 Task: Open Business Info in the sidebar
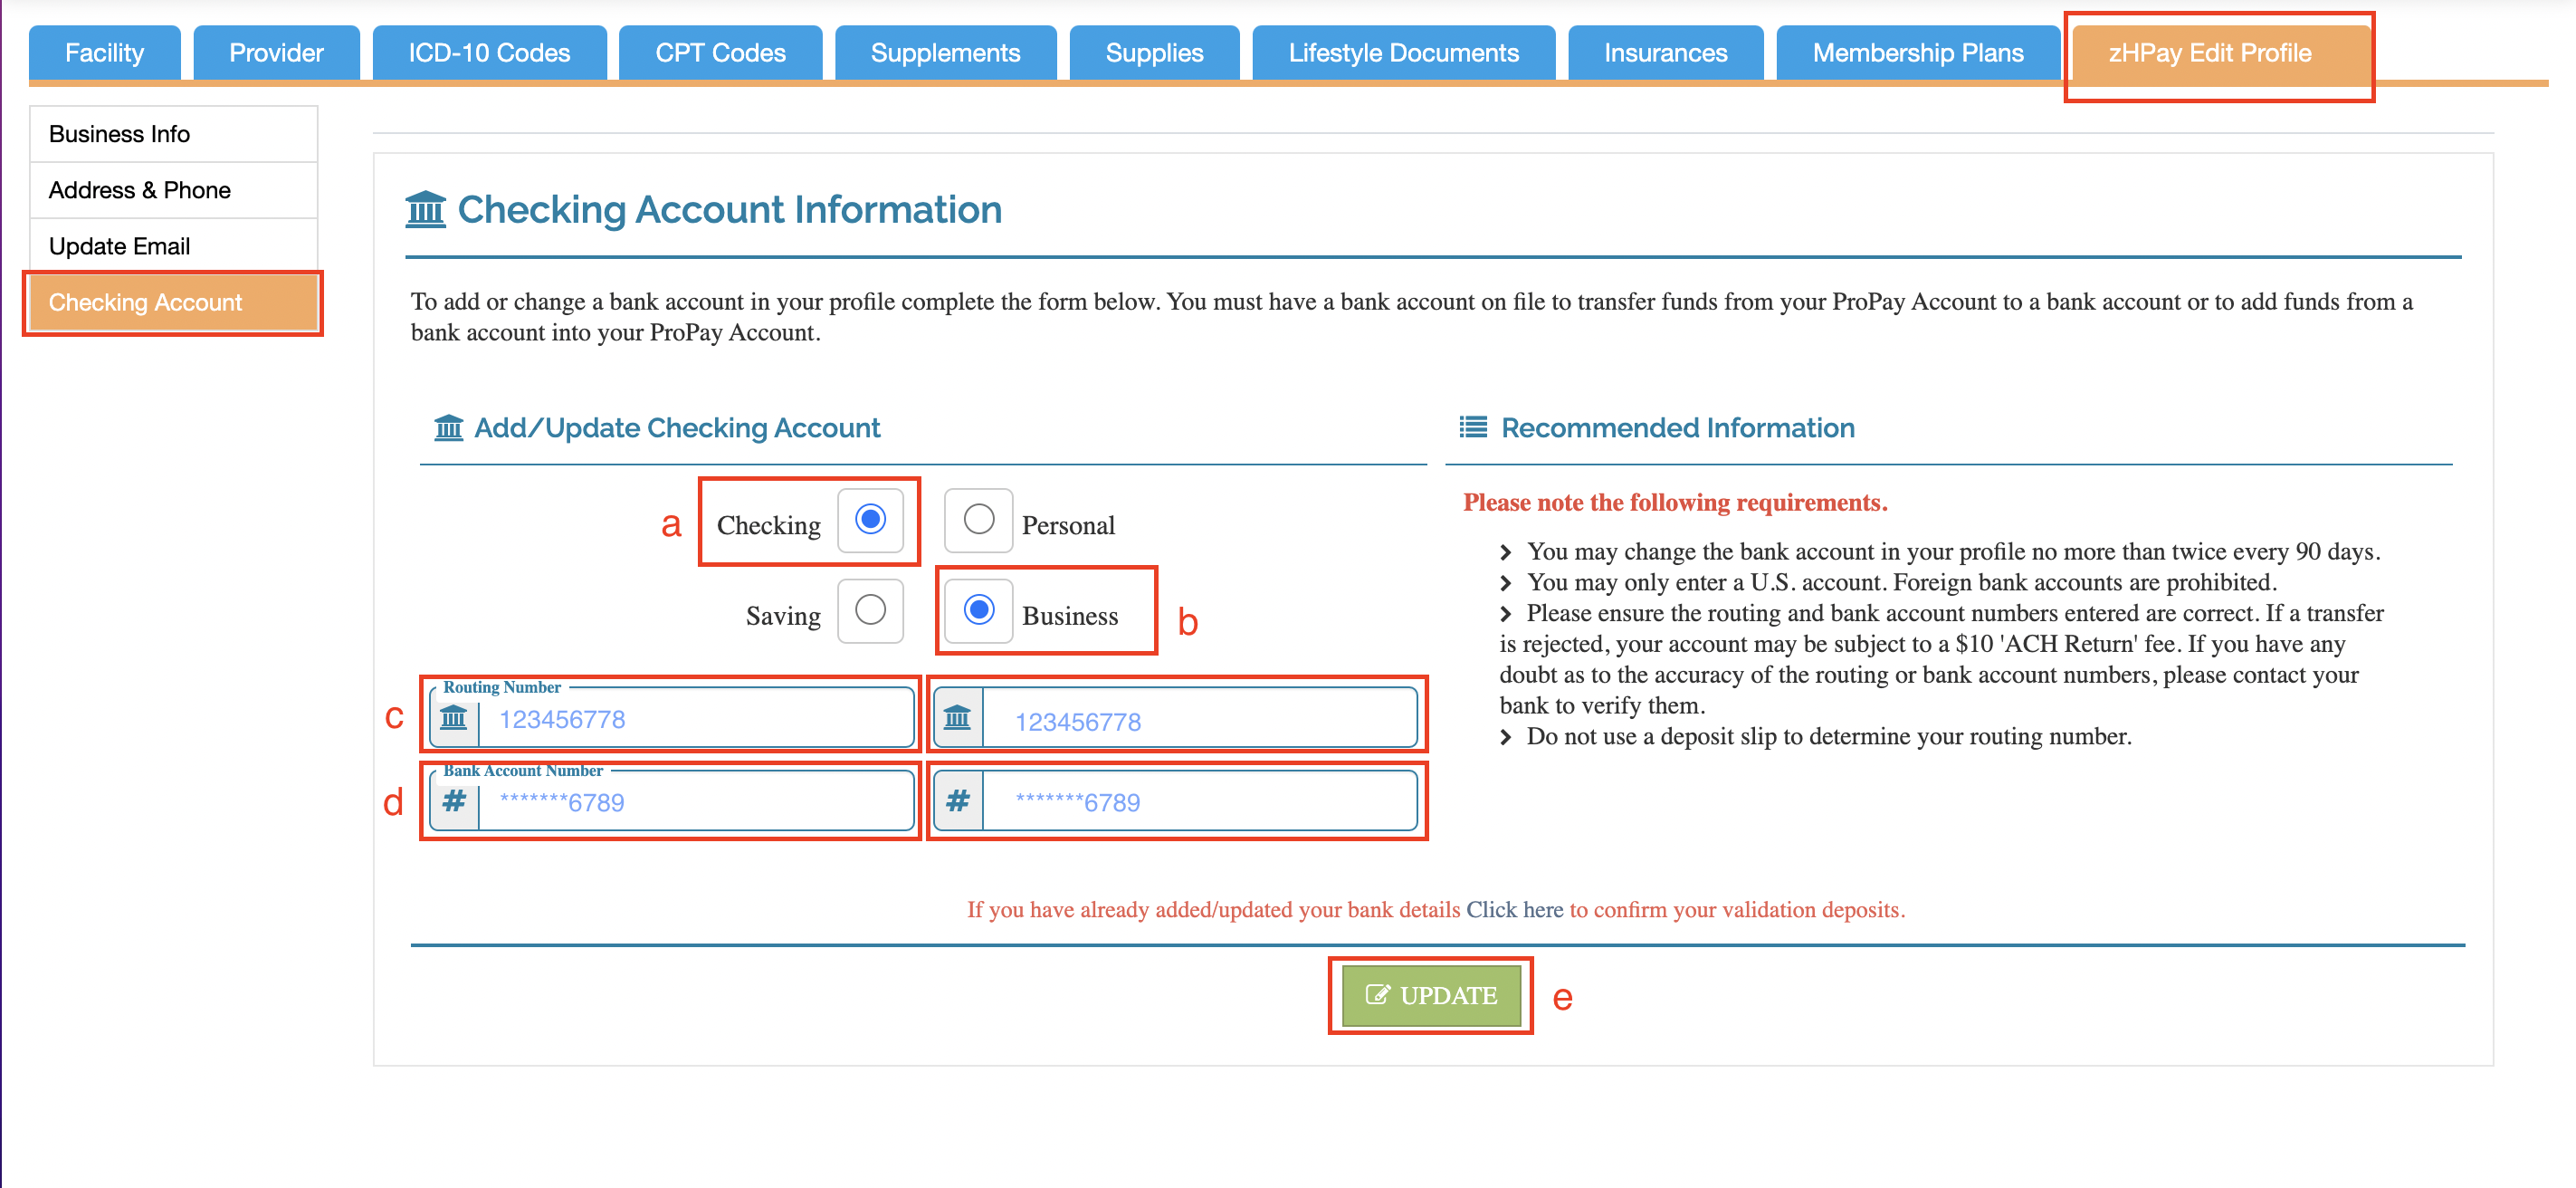pos(173,134)
